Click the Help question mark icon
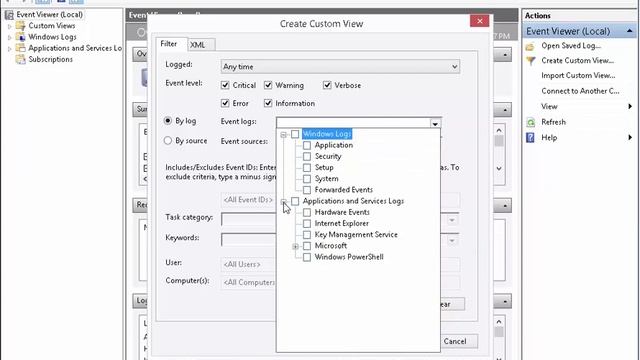 [530, 138]
